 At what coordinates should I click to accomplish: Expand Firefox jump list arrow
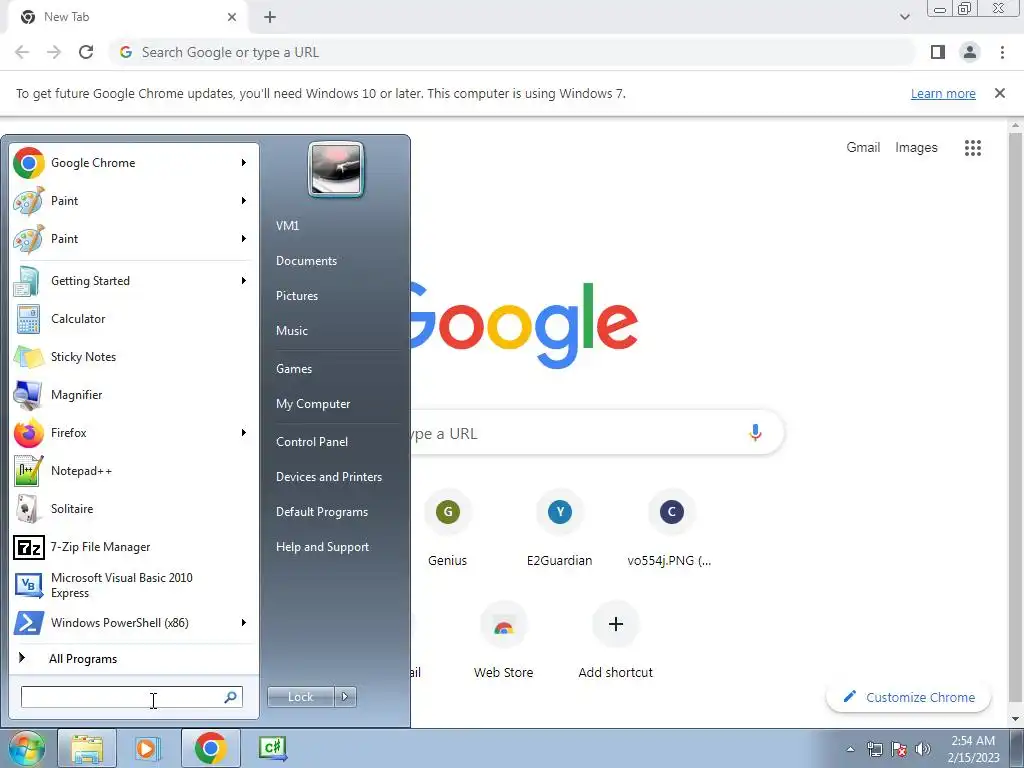244,433
